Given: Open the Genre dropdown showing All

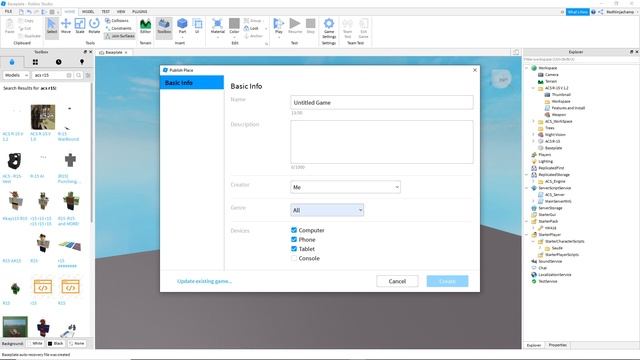Looking at the screenshot, I should pyautogui.click(x=327, y=210).
